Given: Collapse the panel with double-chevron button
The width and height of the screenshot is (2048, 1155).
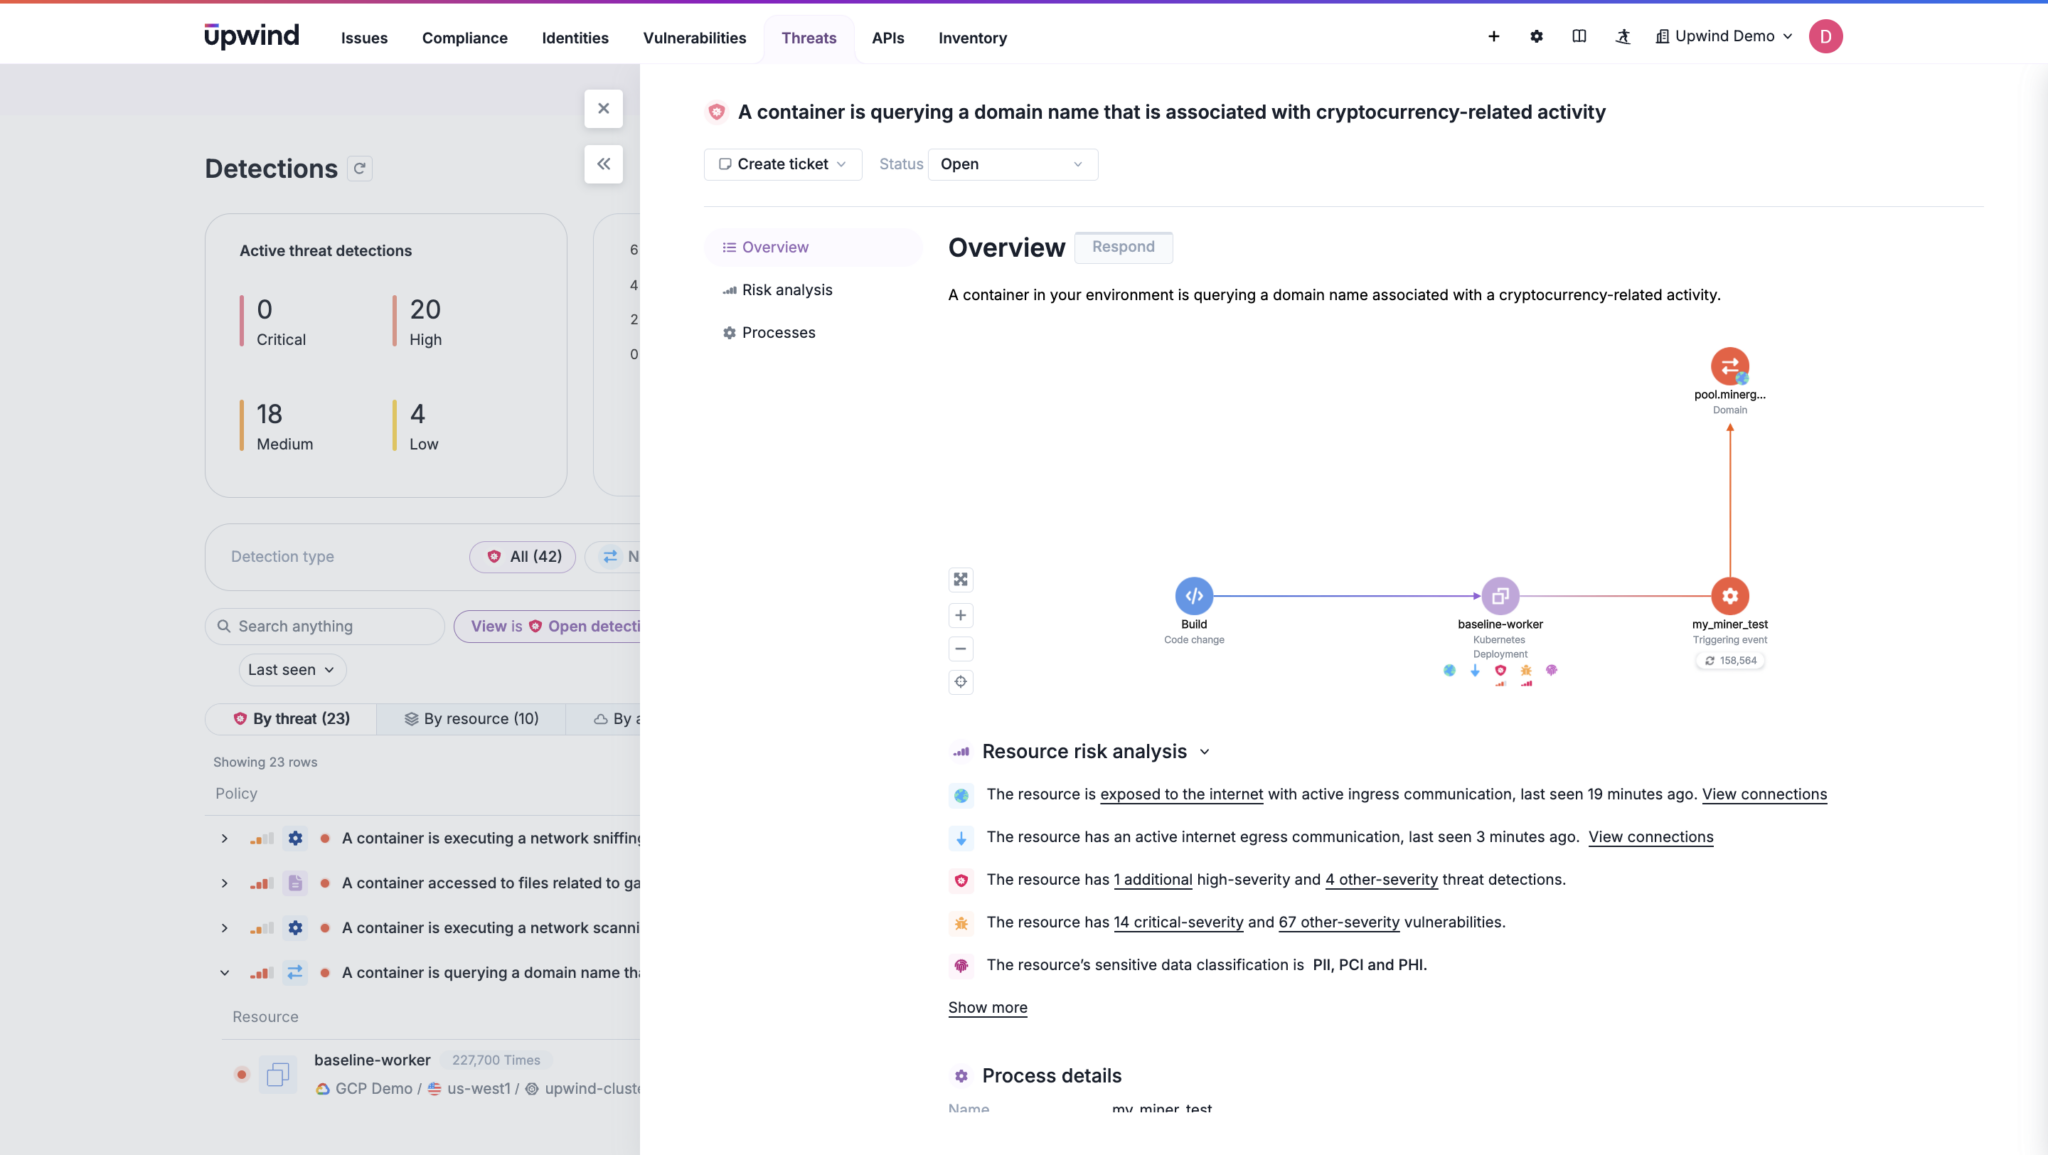Looking at the screenshot, I should pos(603,164).
